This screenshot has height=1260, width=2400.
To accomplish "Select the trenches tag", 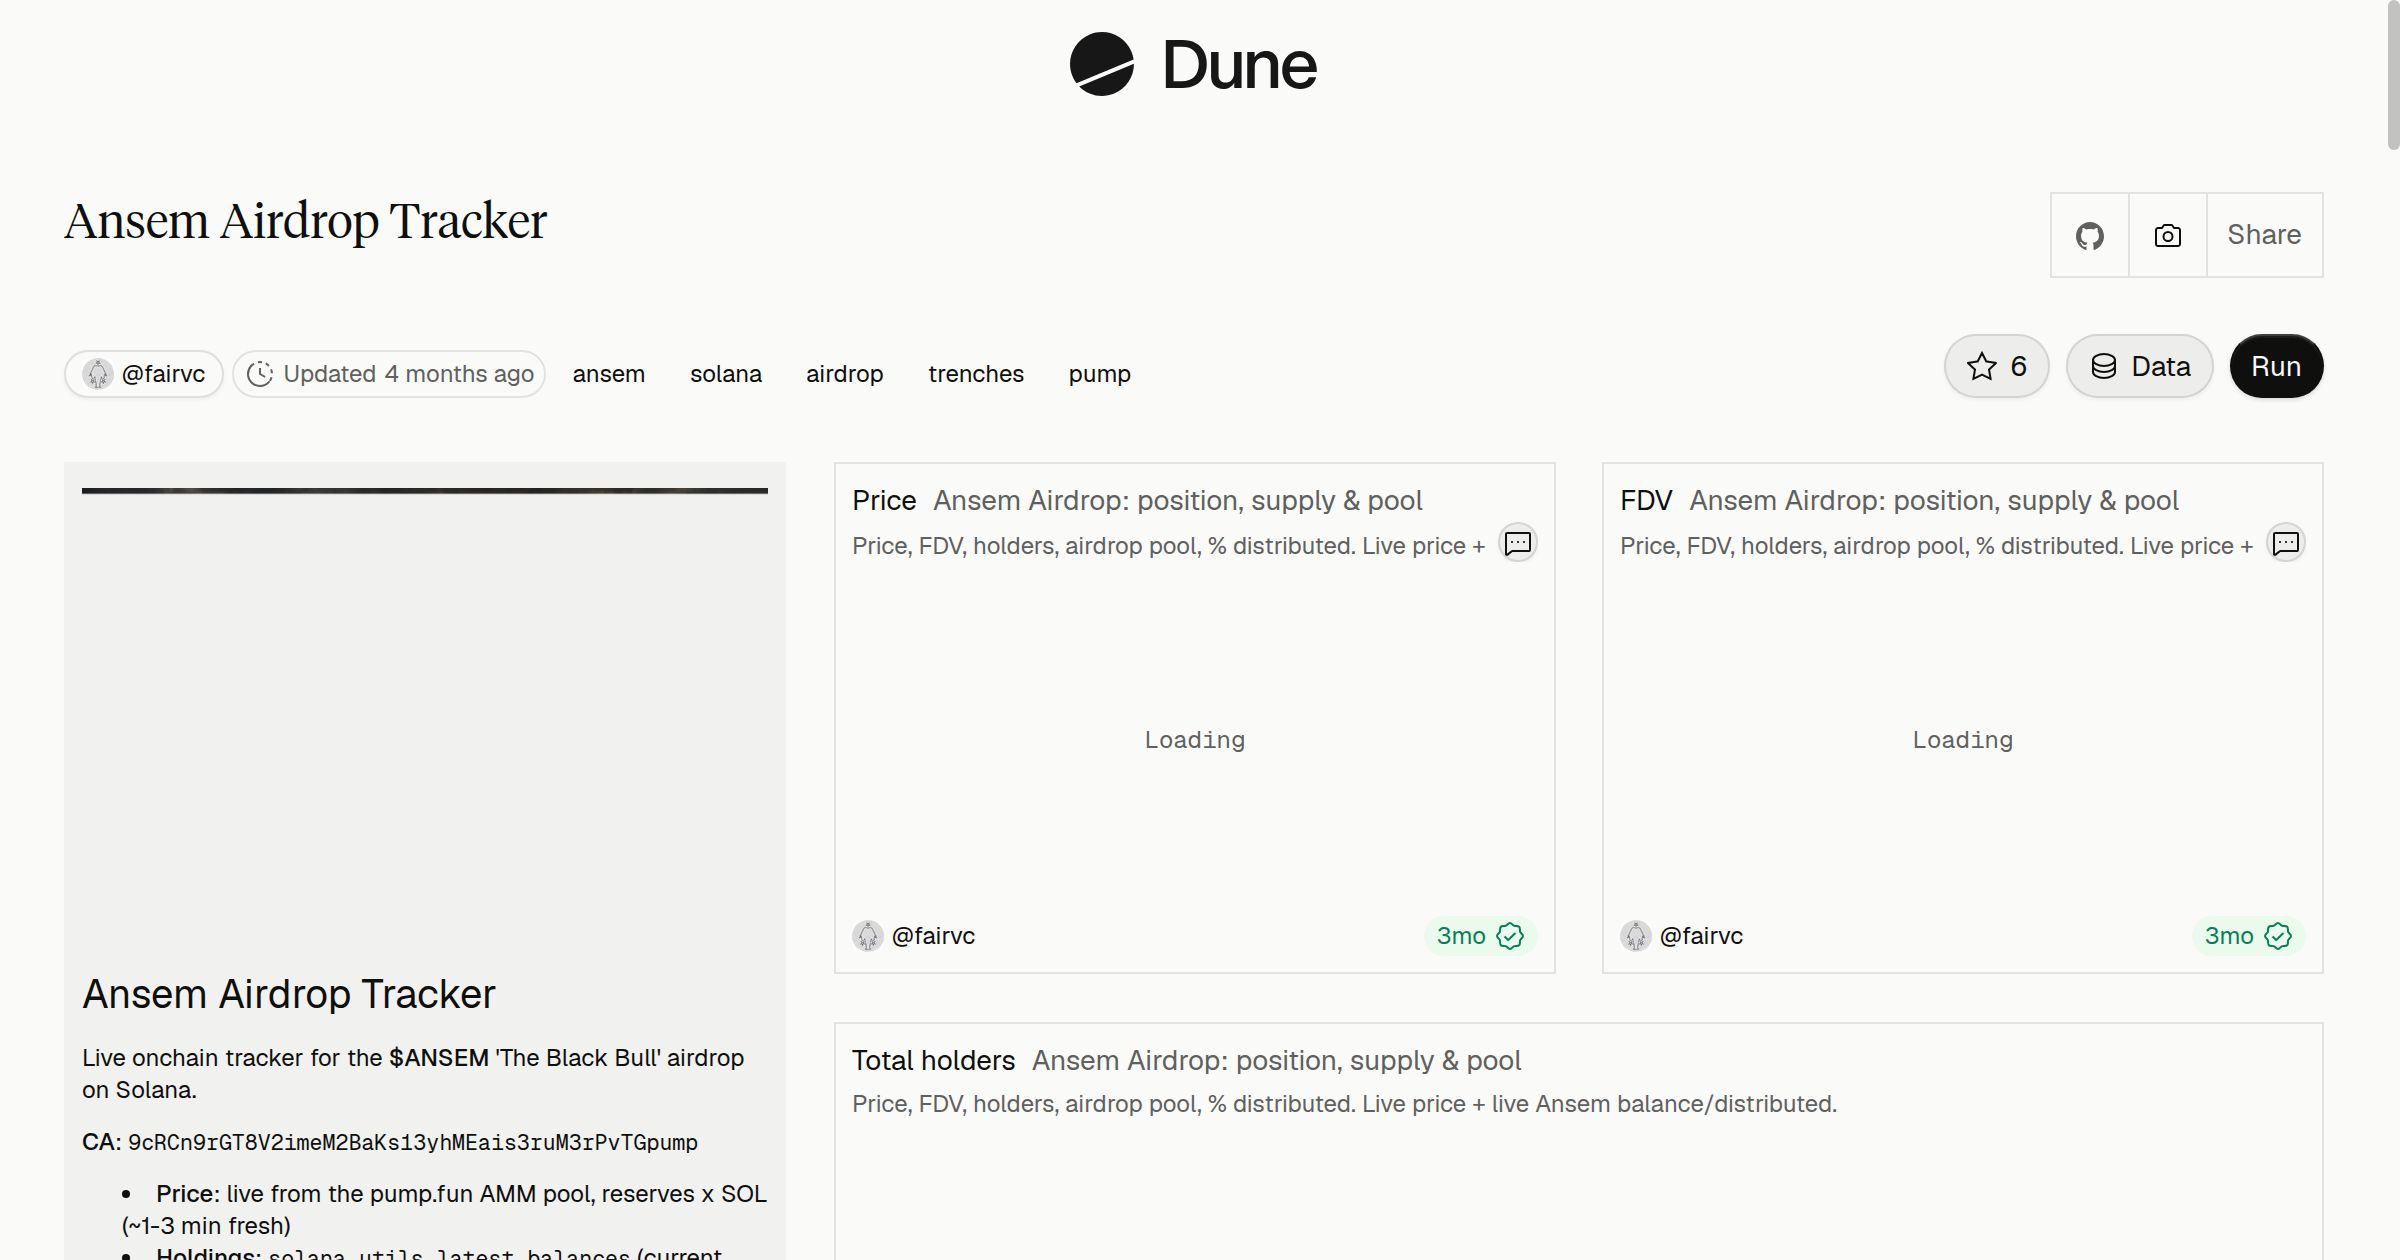I will pyautogui.click(x=976, y=374).
